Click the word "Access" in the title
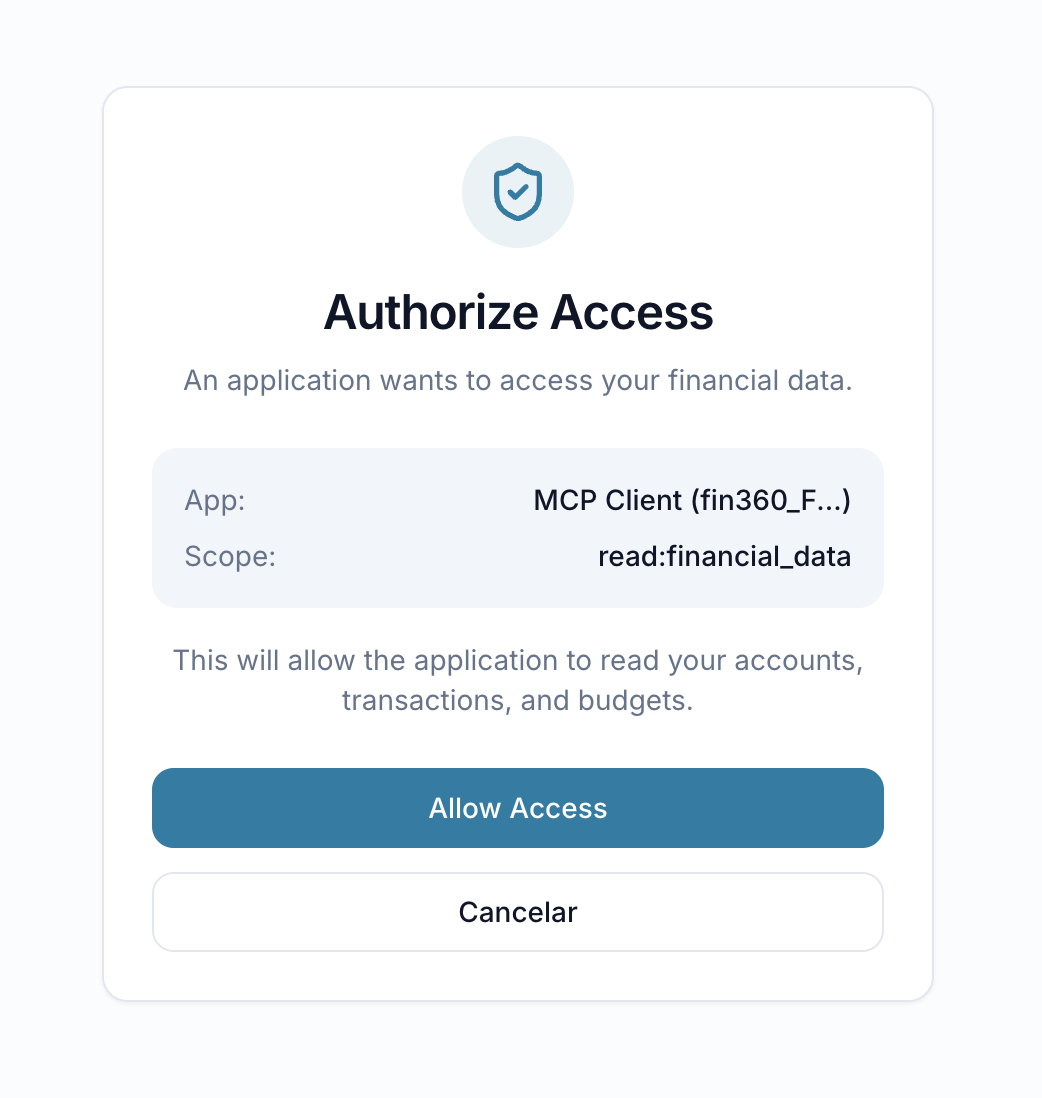This screenshot has height=1098, width=1042. (x=633, y=312)
